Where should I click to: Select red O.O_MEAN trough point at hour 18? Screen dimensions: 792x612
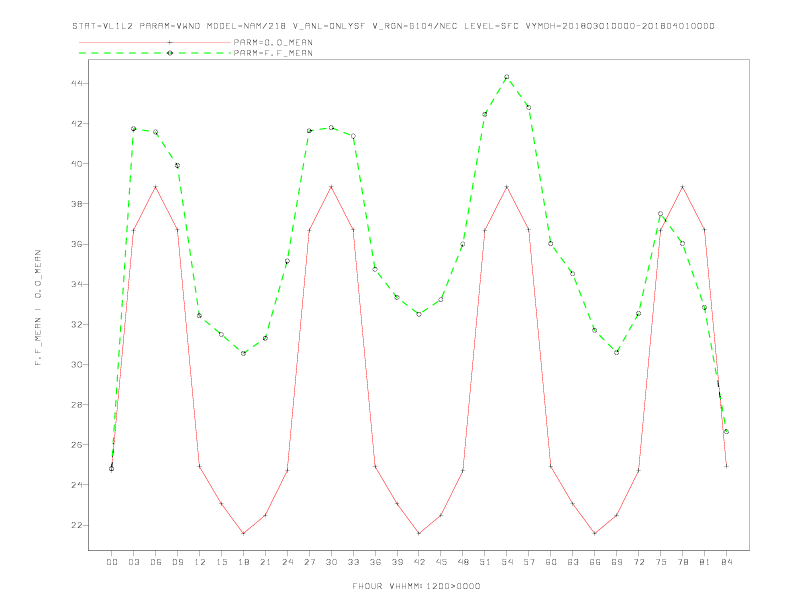(x=243, y=533)
